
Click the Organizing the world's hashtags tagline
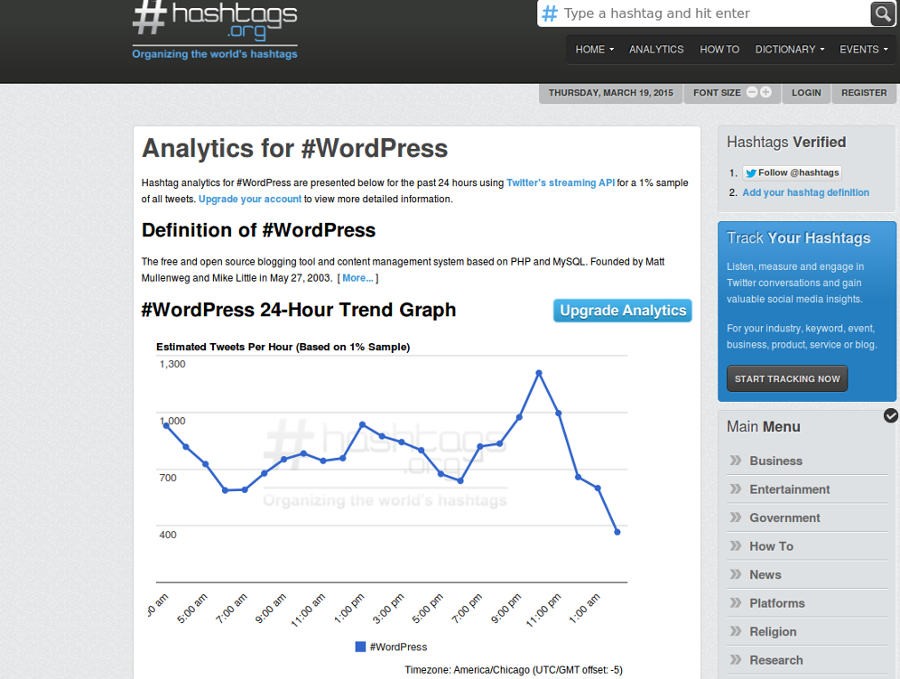(x=215, y=54)
